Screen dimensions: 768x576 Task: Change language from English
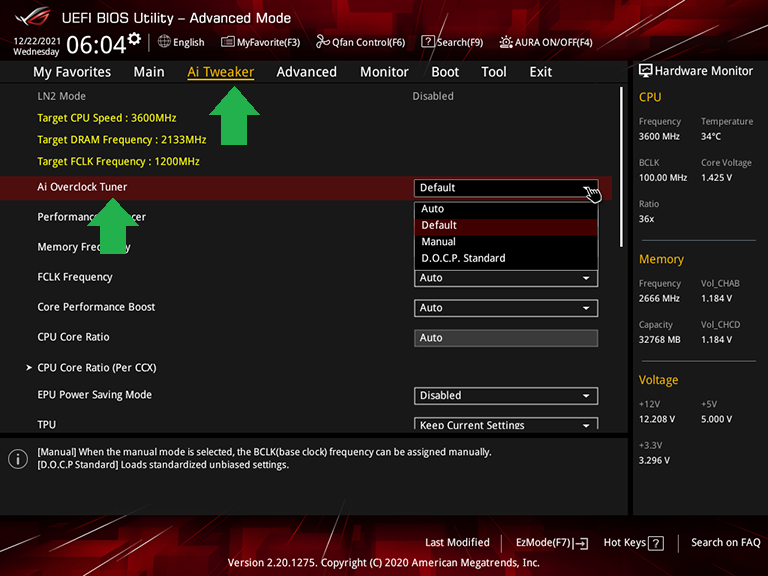click(x=181, y=42)
